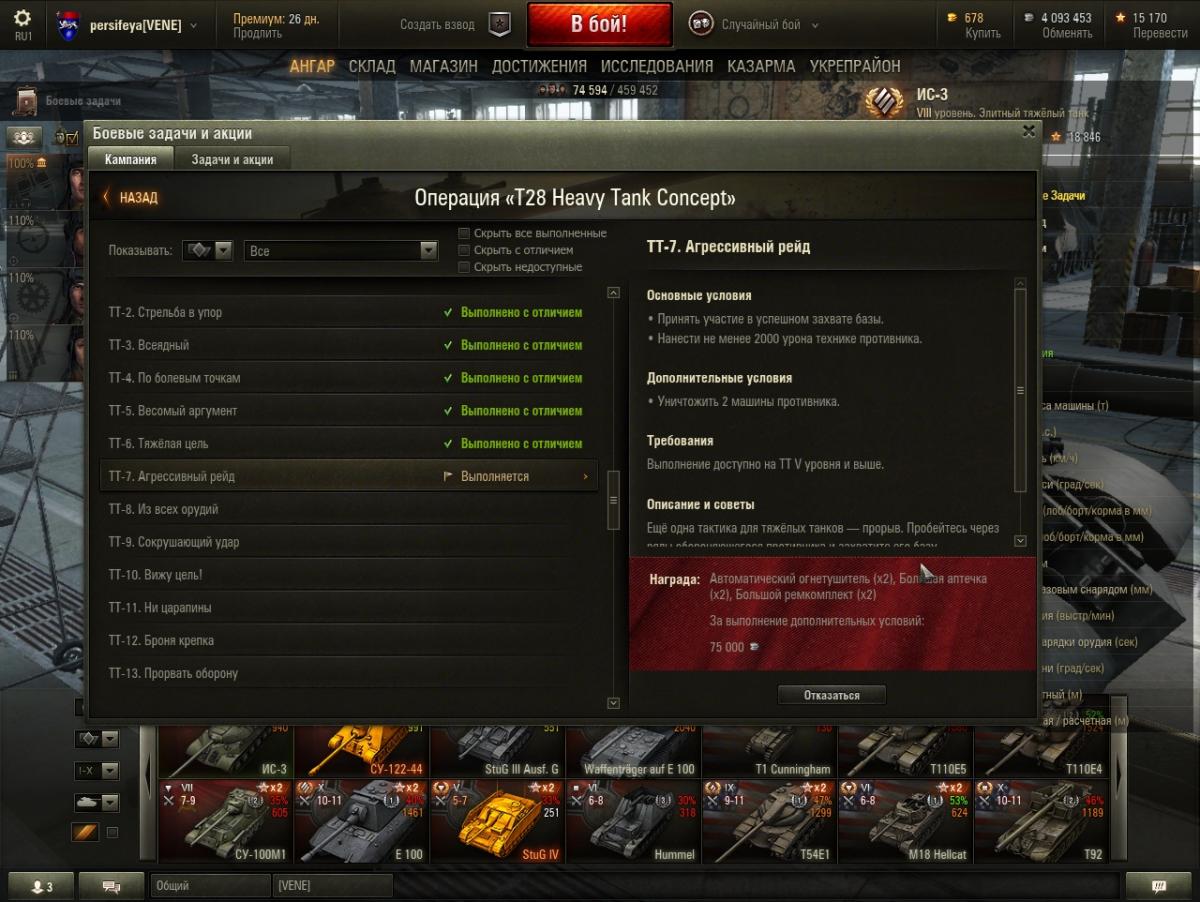Enable Скрыть все выполненные checkbox
Screen dimensions: 1200x902
pos(464,233)
